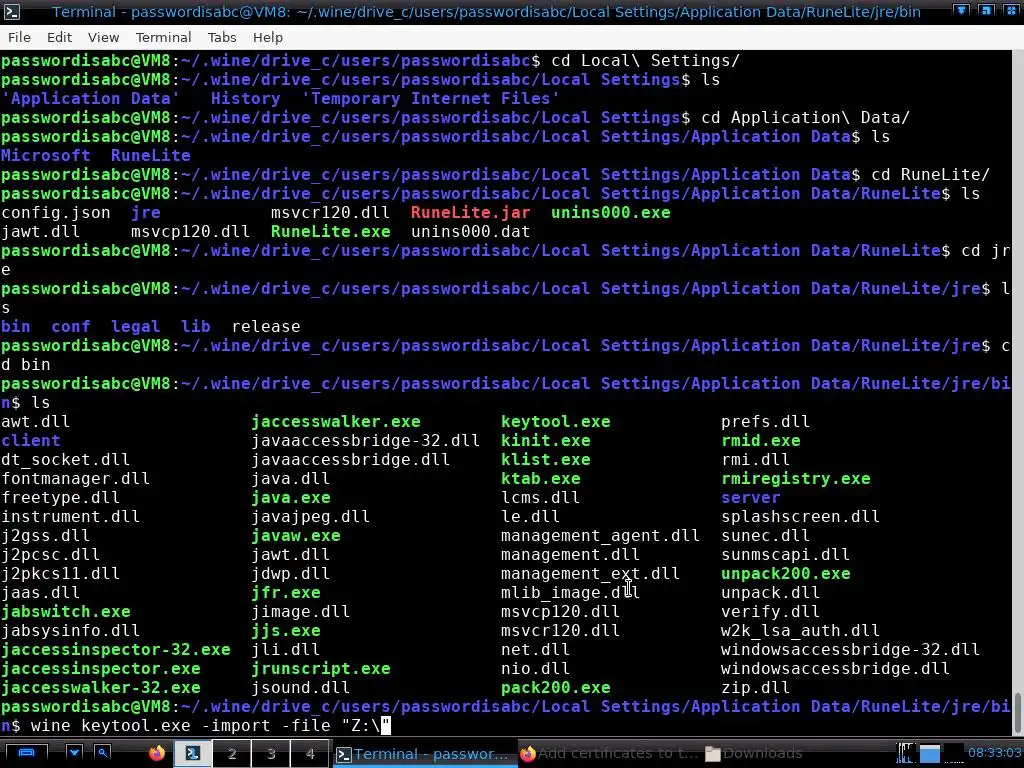Image resolution: width=1024 pixels, height=768 pixels.
Task: Click the windowsaccessbridge-32.dll file name
Action: coord(850,650)
